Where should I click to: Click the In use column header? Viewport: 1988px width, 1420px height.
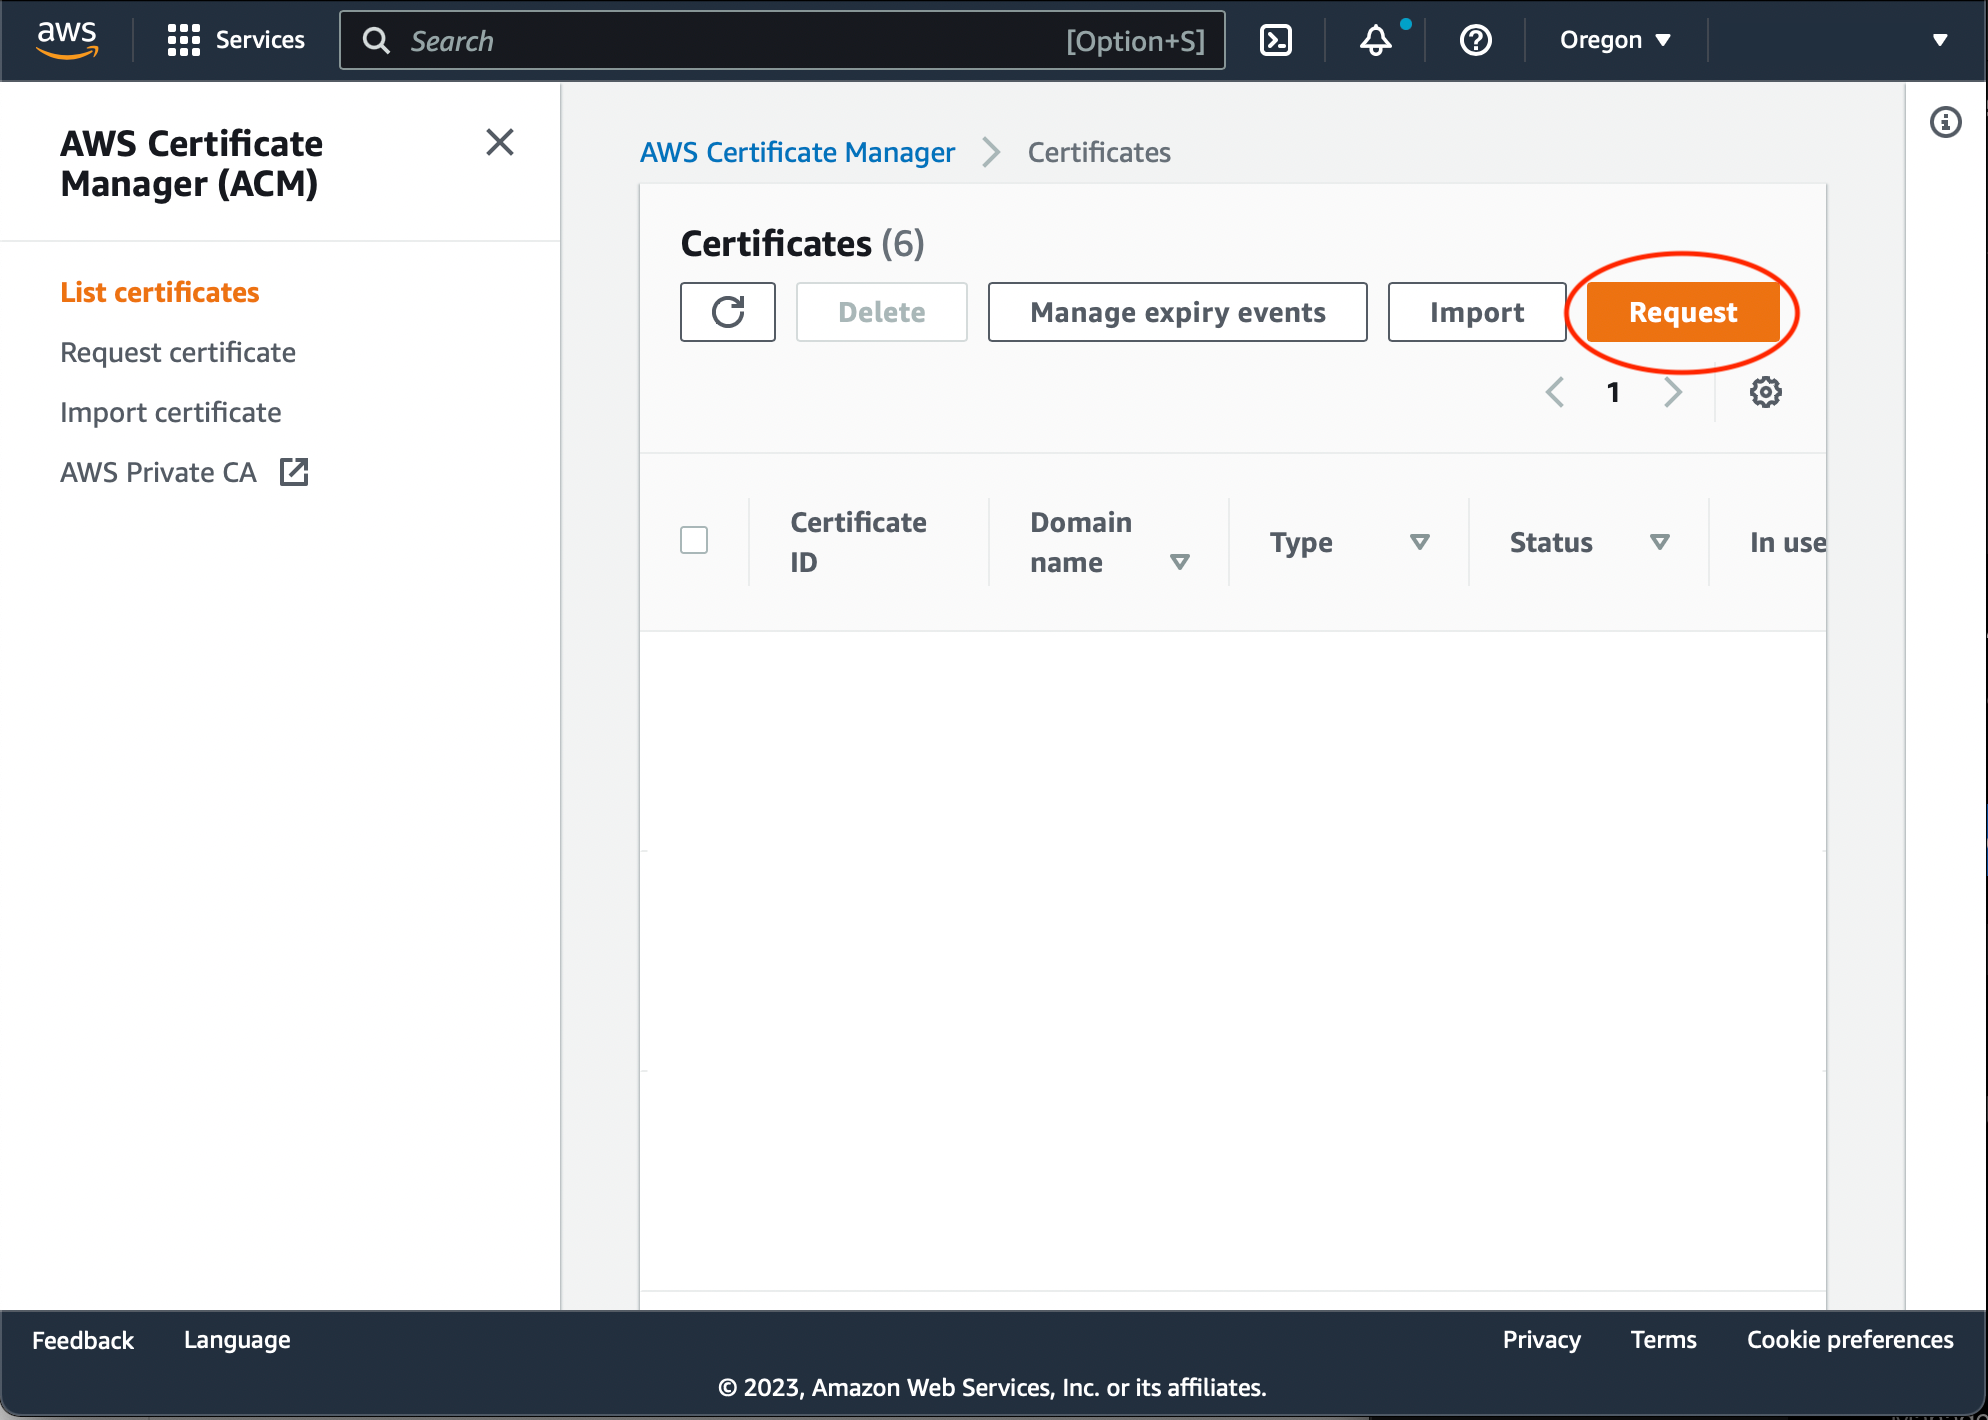[1788, 542]
